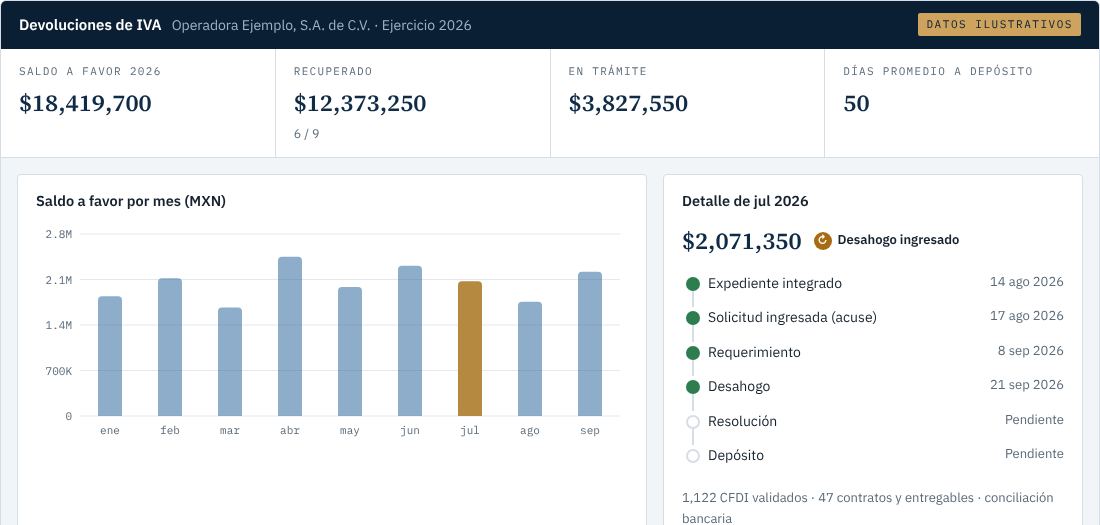Select the mar bar in chart
Viewport: 1100px width, 525px height.
229,361
